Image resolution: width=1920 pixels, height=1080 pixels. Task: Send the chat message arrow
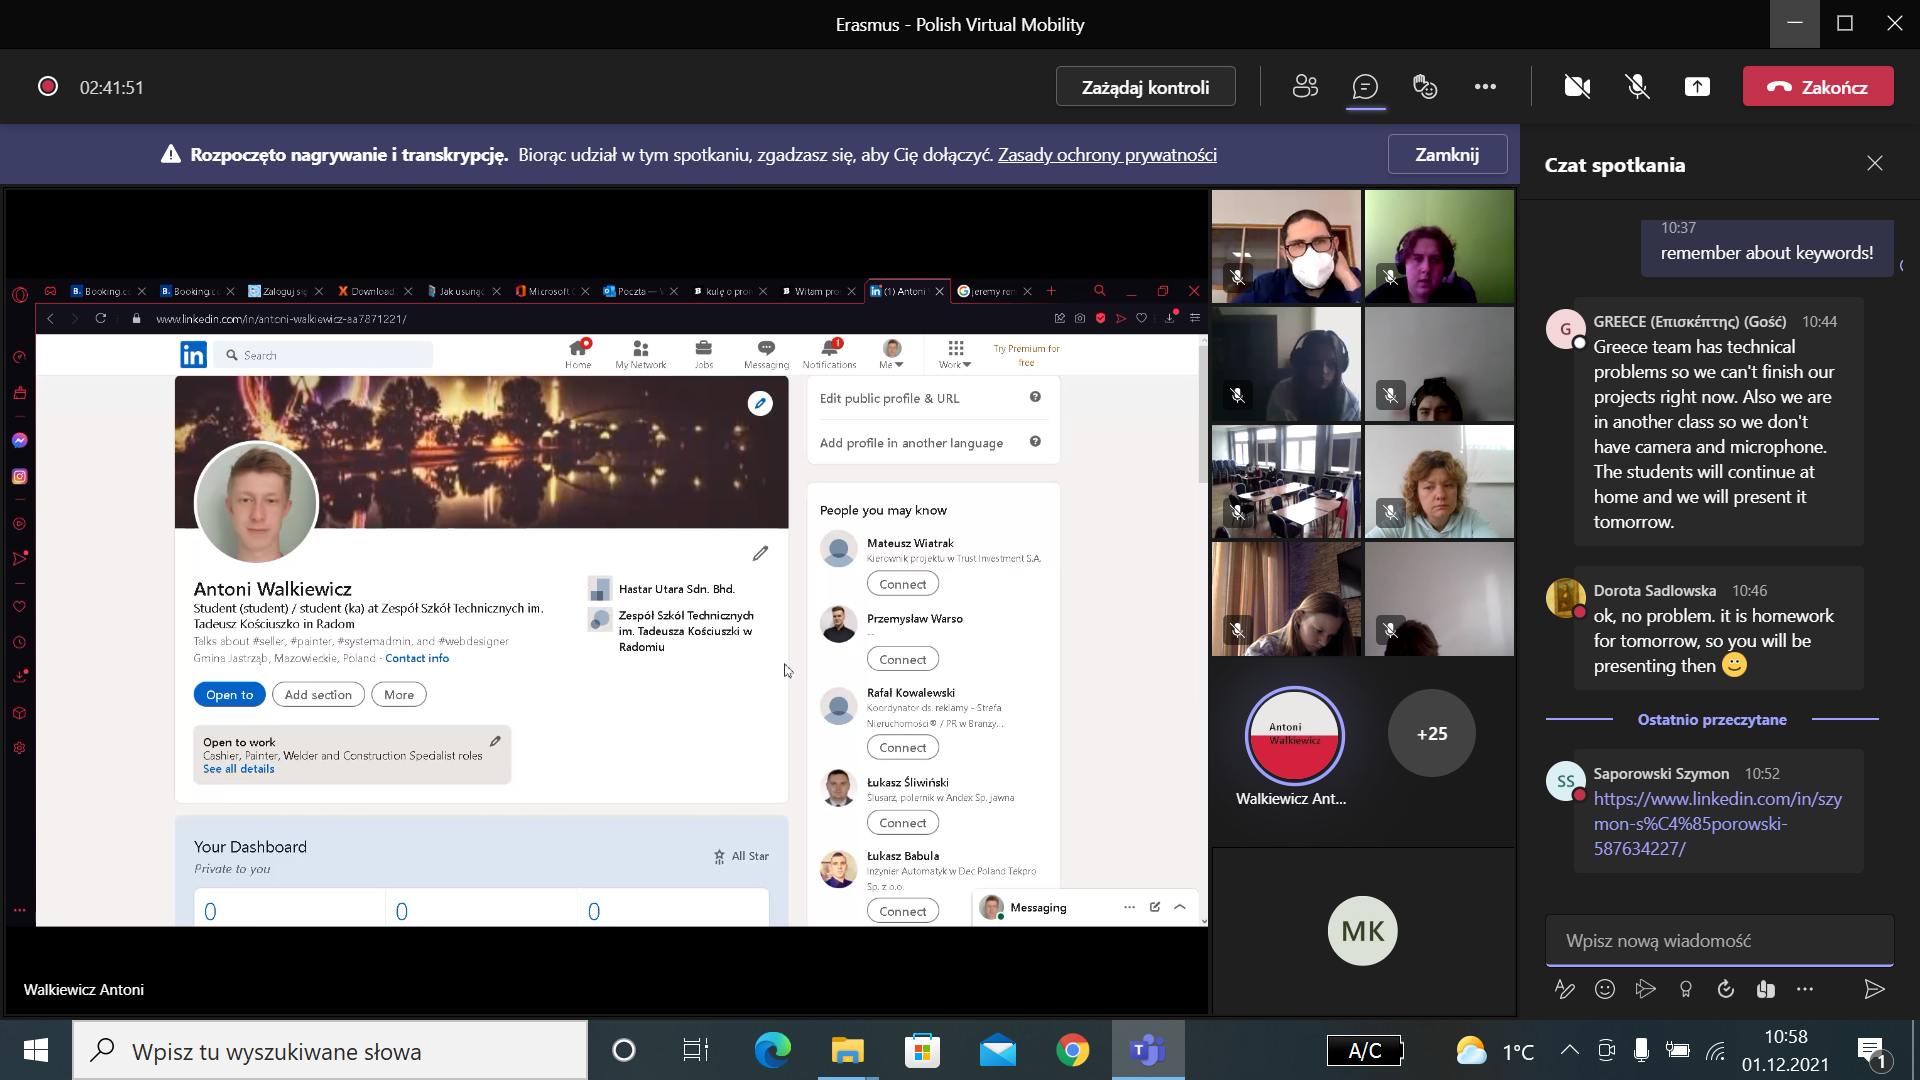click(x=1874, y=989)
